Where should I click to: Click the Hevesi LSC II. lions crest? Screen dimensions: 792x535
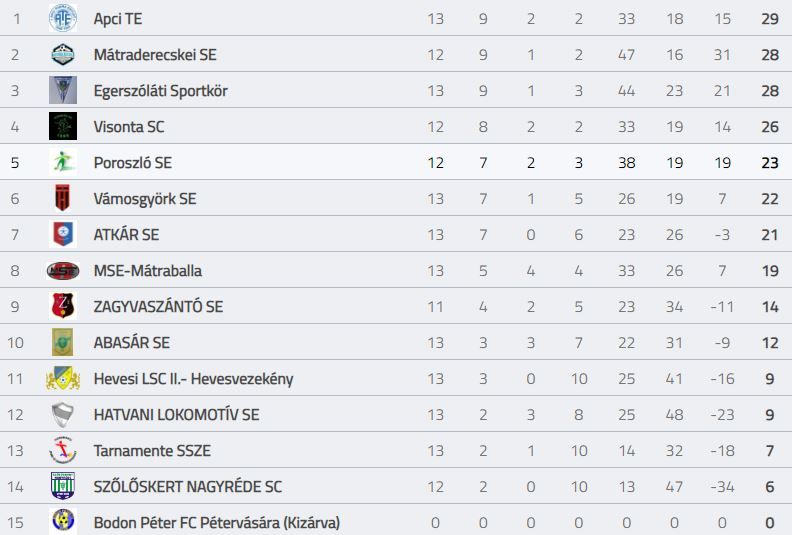point(63,378)
